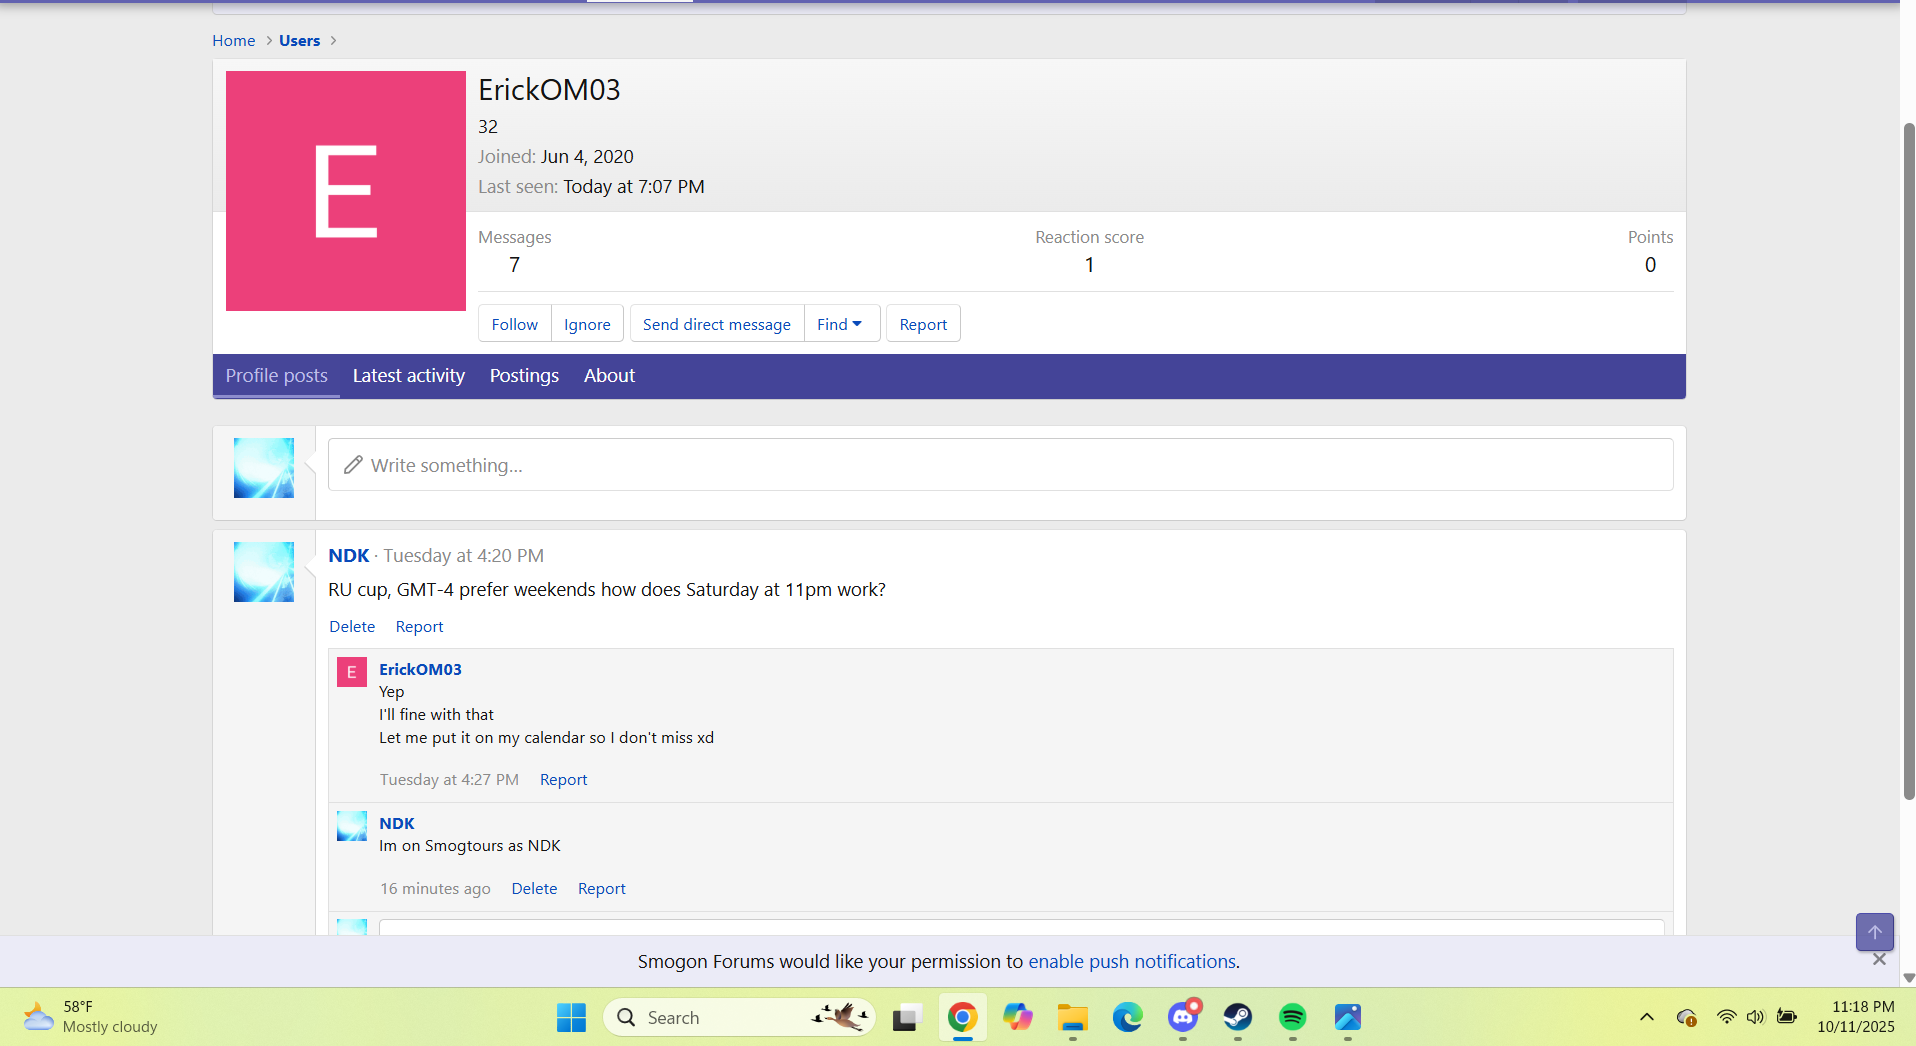Expand the Find dropdown menu
The image size is (1916, 1046).
tap(841, 324)
